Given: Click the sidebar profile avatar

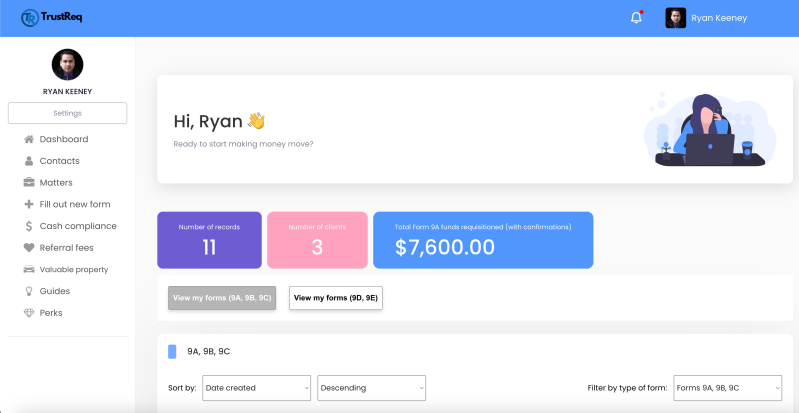Looking at the screenshot, I should coord(67,65).
